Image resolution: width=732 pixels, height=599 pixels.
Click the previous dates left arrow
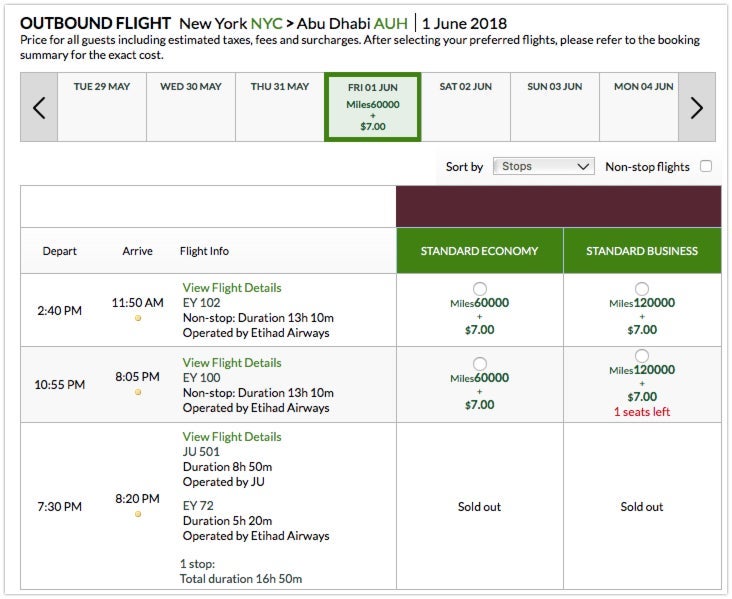pos(39,107)
